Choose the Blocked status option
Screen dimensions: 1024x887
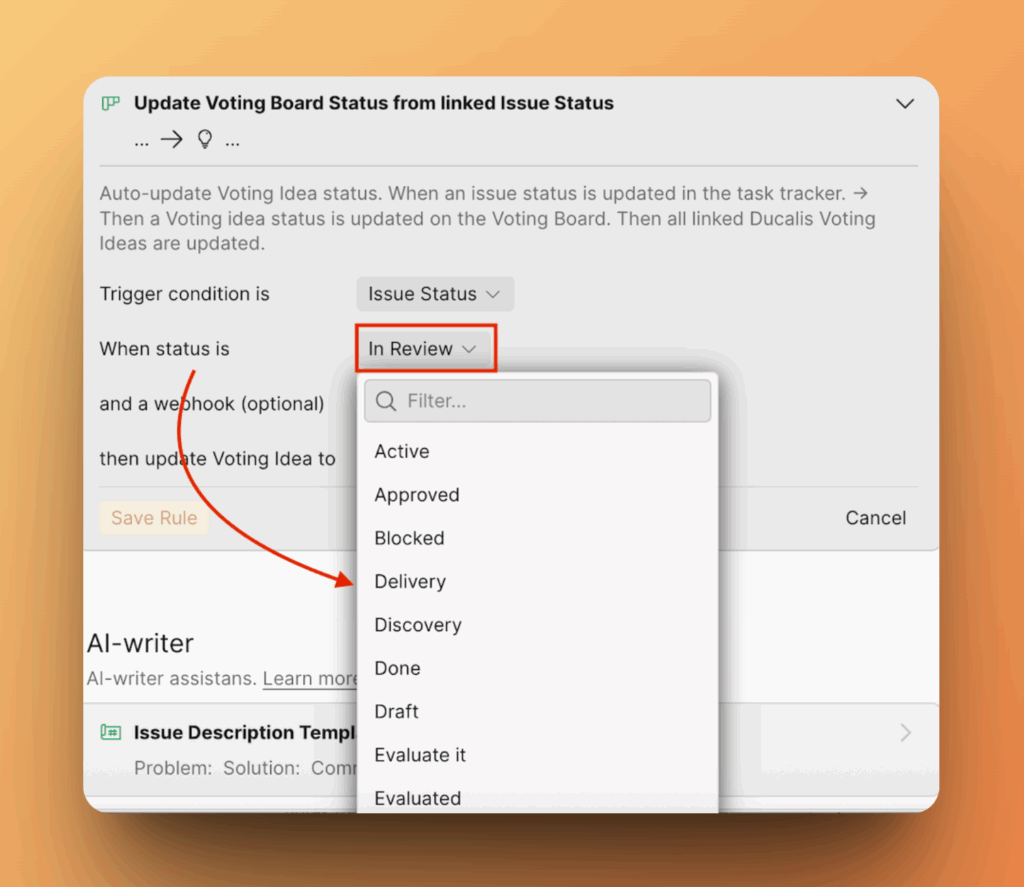click(408, 538)
